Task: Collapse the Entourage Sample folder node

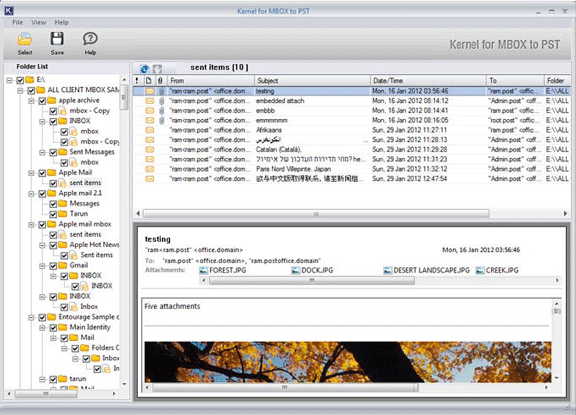Action: [x=32, y=317]
